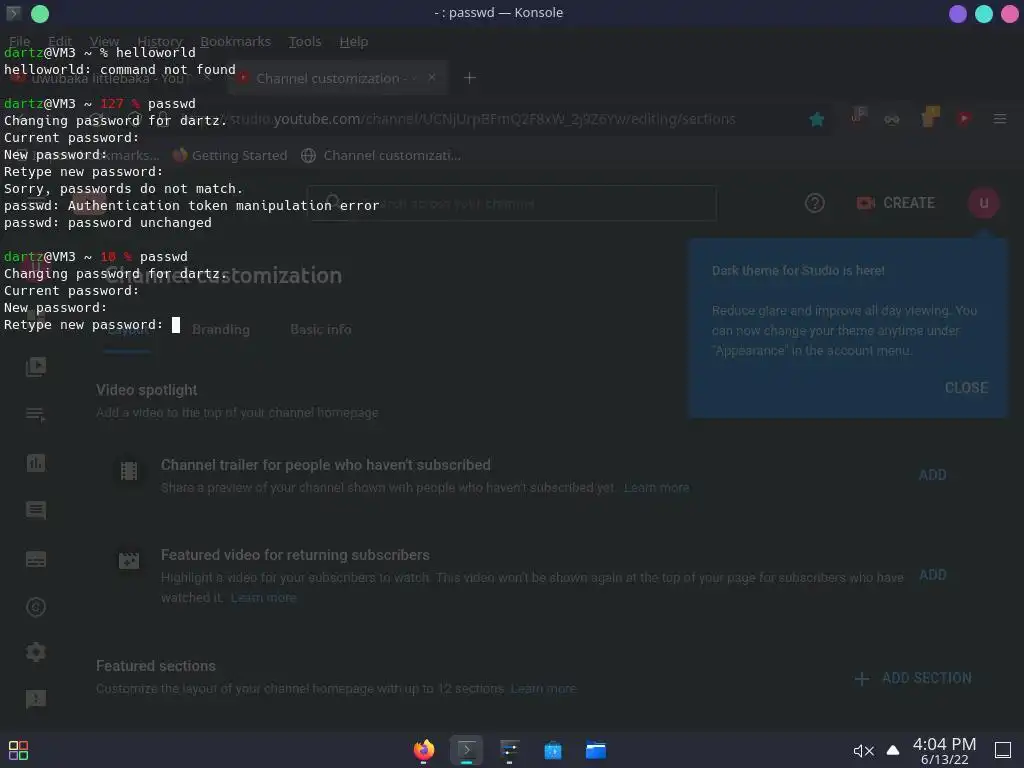
Task: Click ADD SECTION under Featured sections
Action: tap(913, 679)
